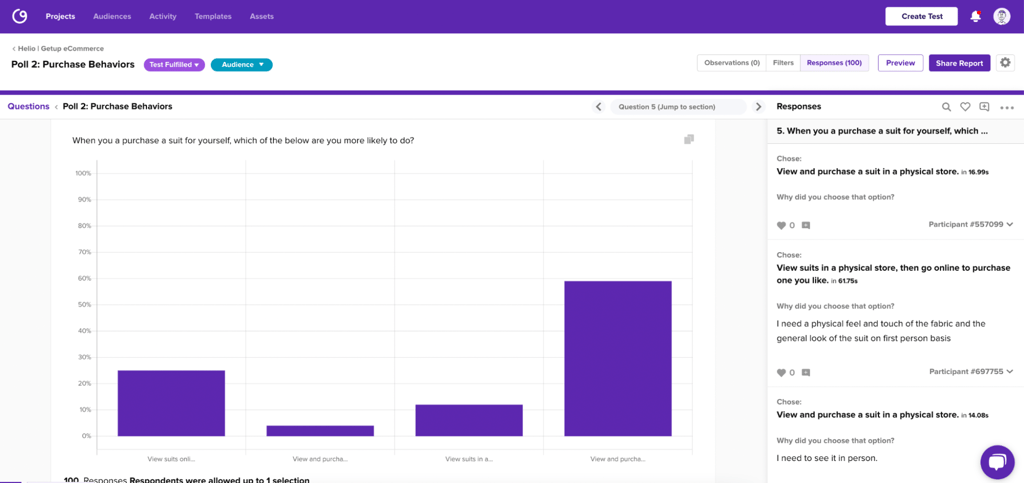Filter favorite responses with heart icon

(965, 107)
